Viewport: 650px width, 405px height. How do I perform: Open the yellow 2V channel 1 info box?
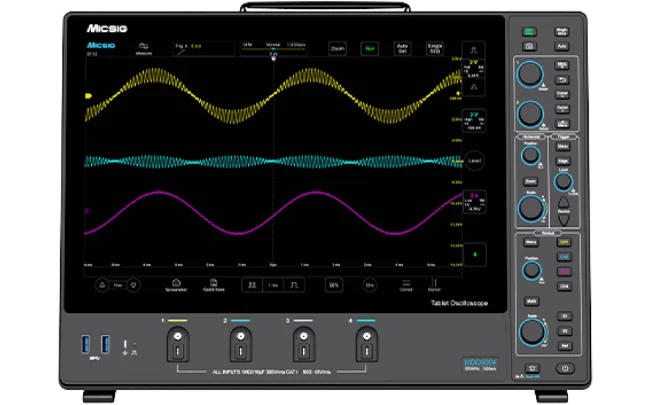tap(474, 69)
